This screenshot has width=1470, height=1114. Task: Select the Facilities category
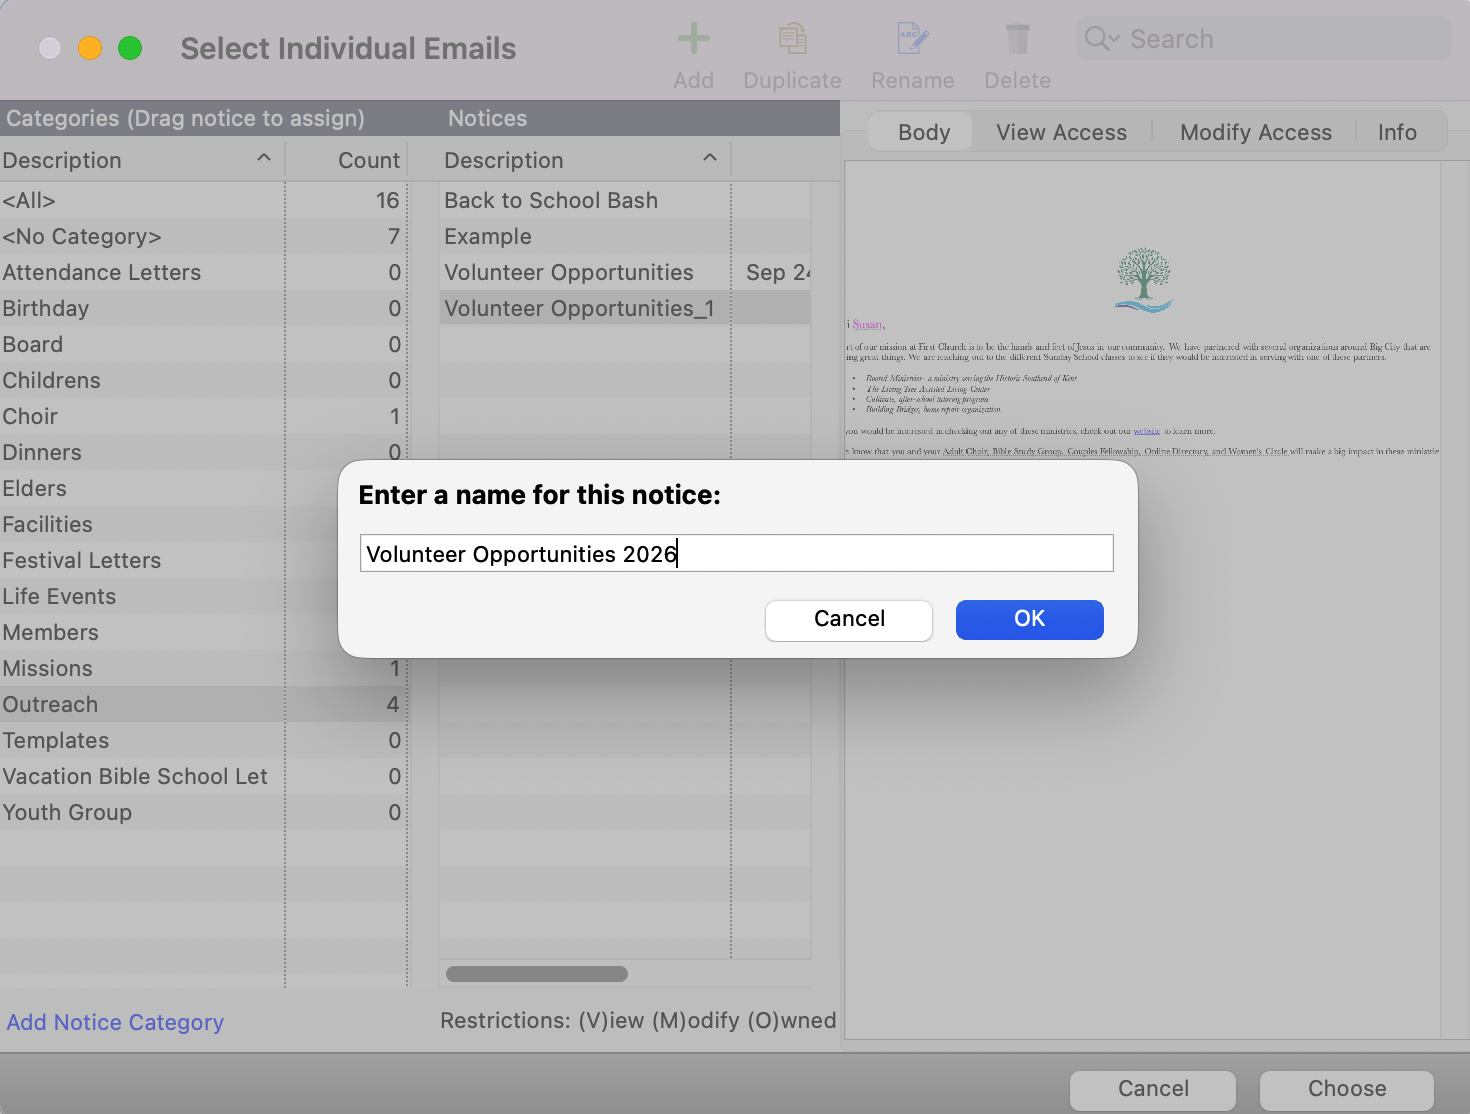tap(170, 524)
